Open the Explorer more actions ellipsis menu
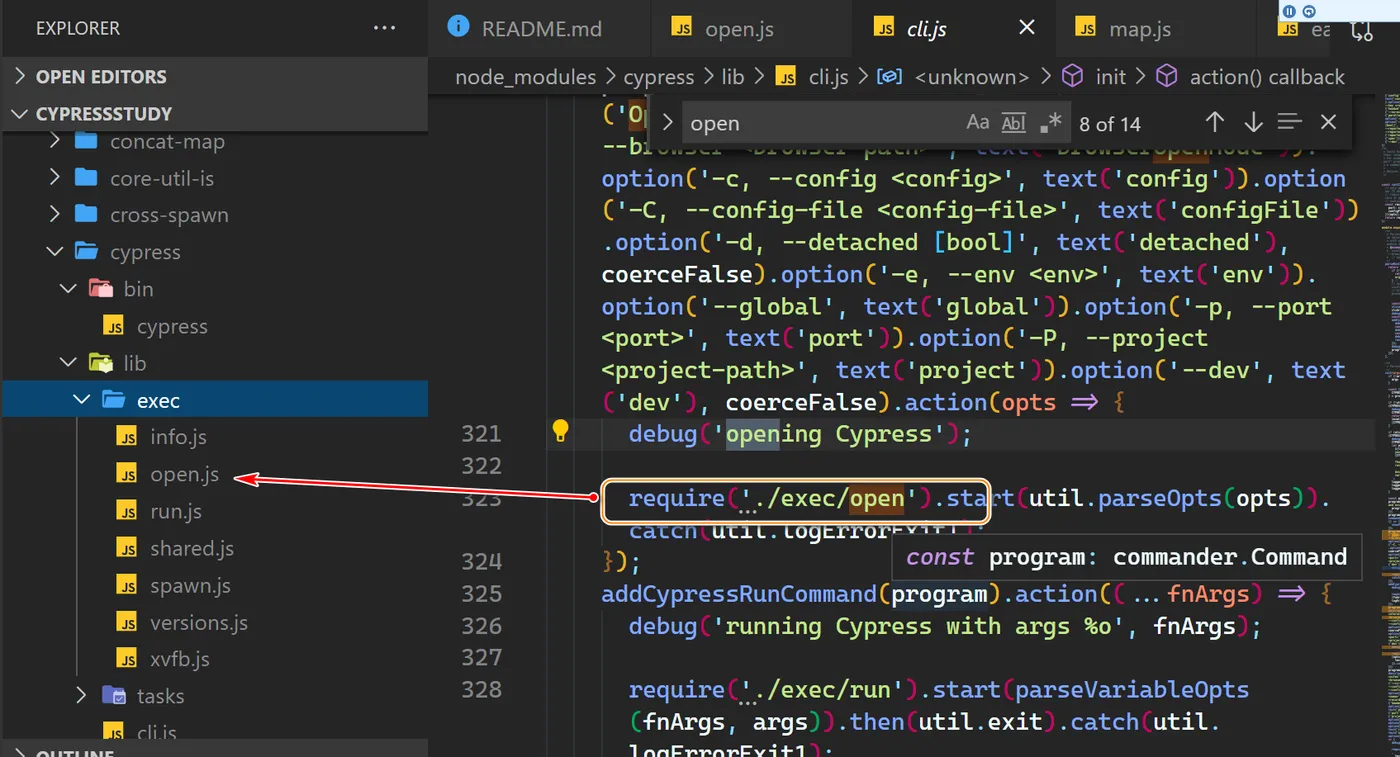The width and height of the screenshot is (1400, 757). (384, 28)
